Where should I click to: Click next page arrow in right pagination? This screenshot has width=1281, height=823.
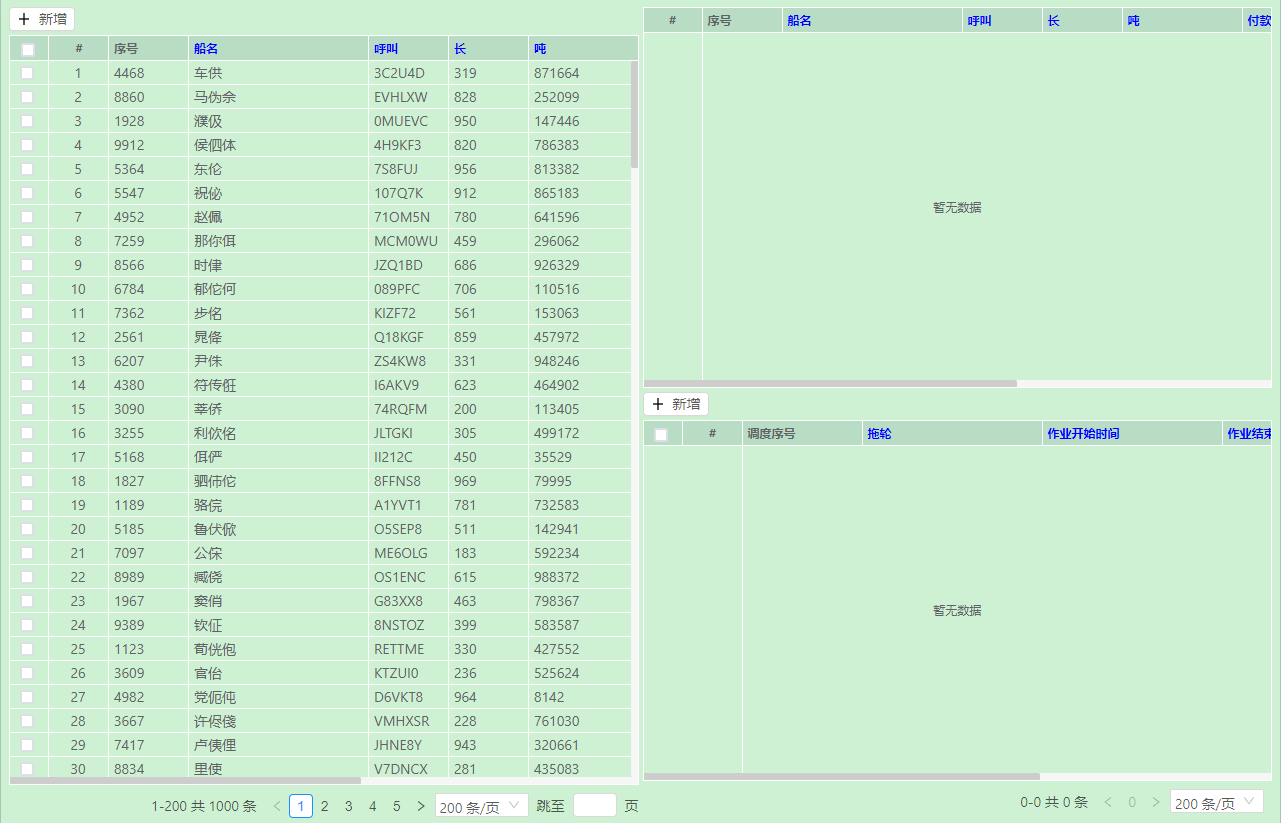coord(1155,802)
